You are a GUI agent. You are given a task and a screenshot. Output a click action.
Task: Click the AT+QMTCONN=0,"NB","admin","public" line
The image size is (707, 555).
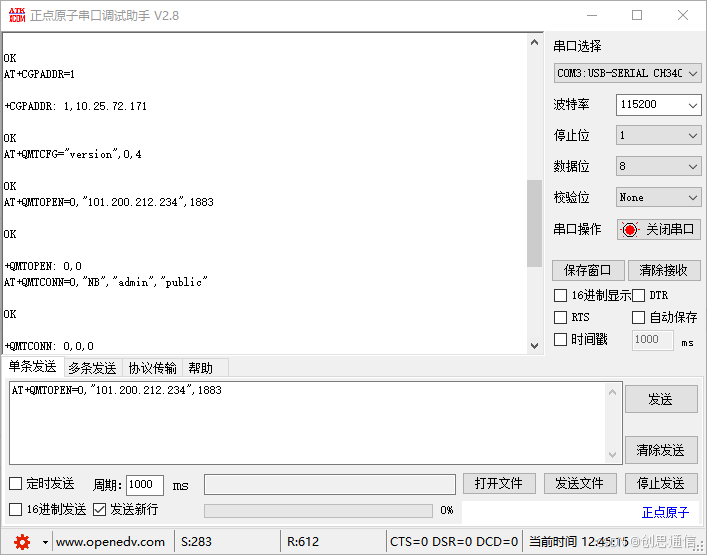[x=106, y=283]
